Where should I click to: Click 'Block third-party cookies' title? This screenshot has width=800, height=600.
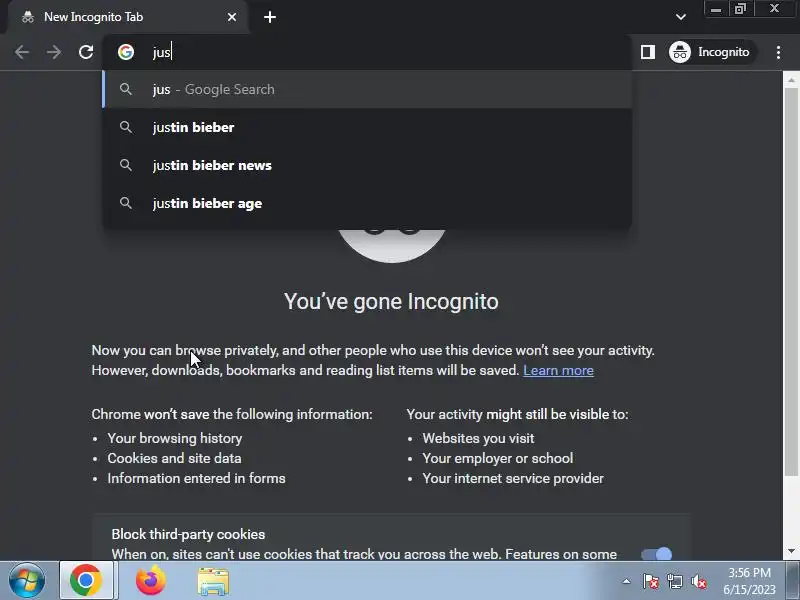pos(188,534)
